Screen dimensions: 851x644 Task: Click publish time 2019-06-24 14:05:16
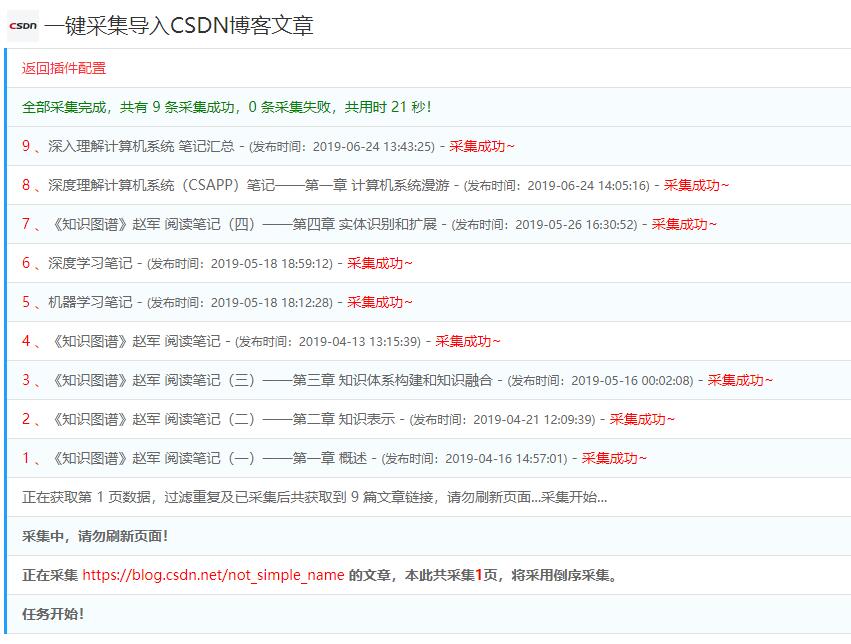pyautogui.click(x=587, y=186)
